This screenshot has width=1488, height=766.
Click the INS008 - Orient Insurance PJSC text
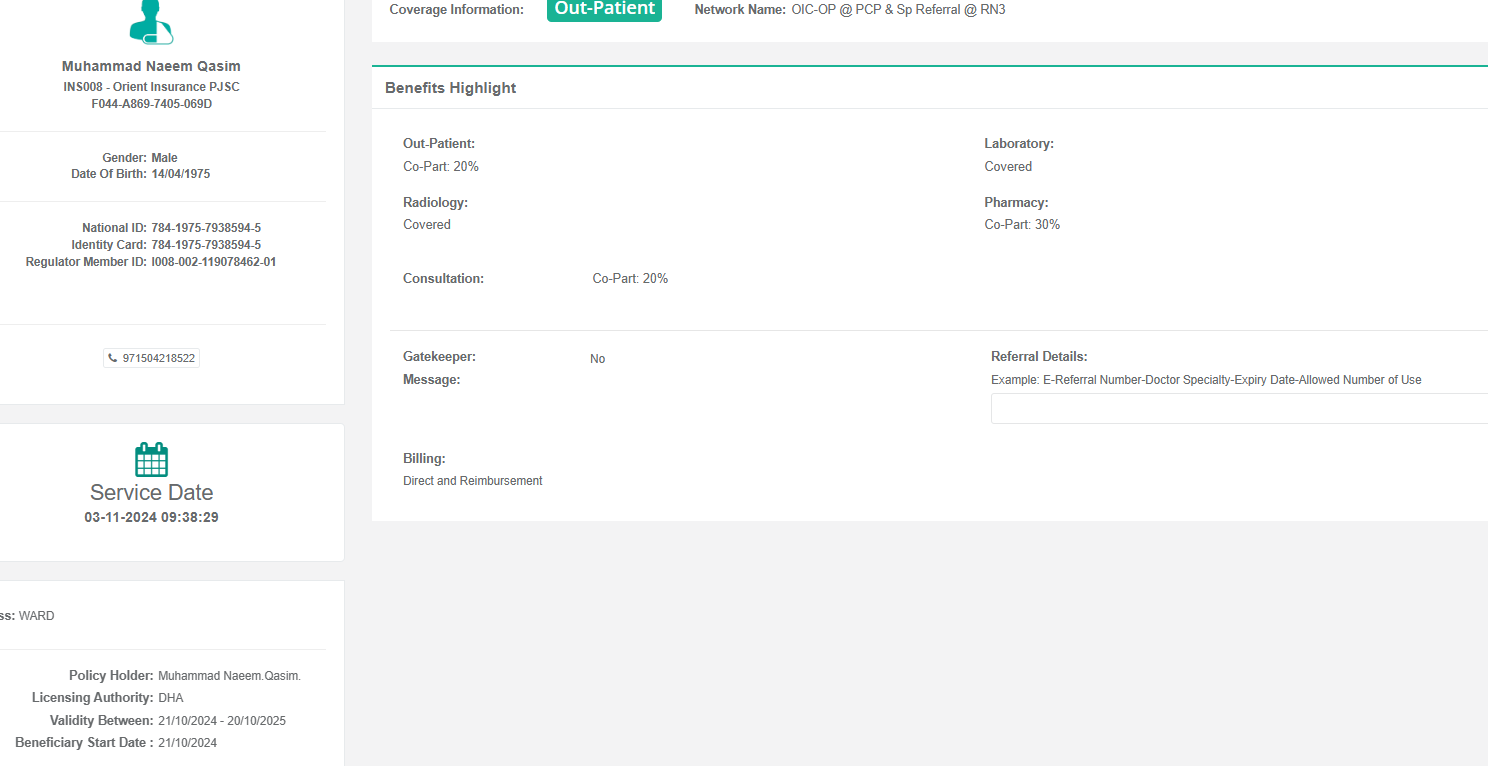pyautogui.click(x=151, y=87)
